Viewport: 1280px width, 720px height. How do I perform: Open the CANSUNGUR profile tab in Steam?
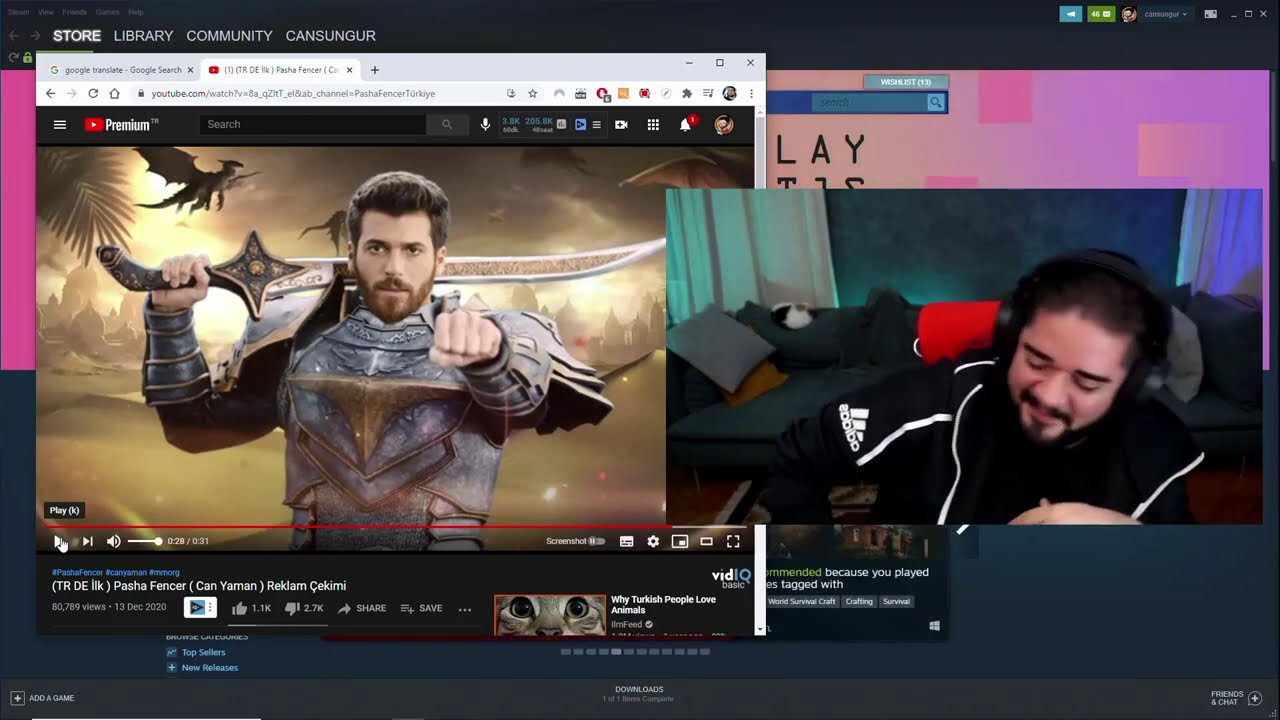pyautogui.click(x=331, y=35)
